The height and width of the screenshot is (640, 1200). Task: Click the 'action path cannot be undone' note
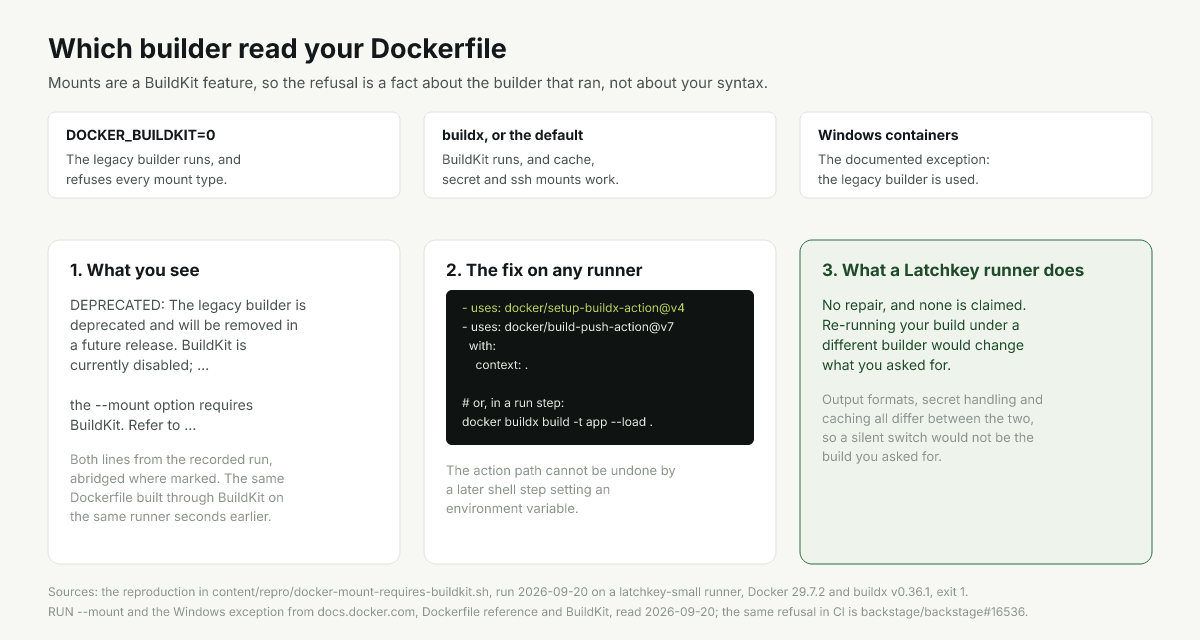(561, 489)
